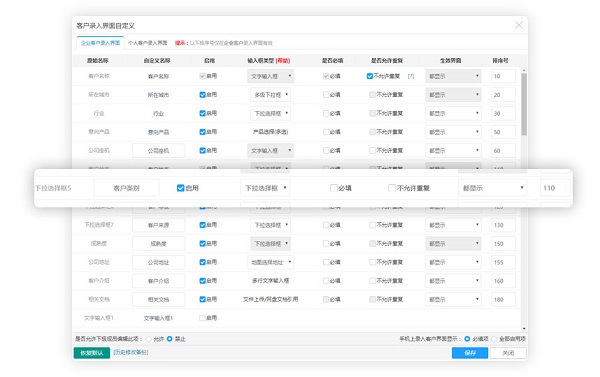Open 地图选择地址 dropdown for 公司地址

(x=270, y=262)
